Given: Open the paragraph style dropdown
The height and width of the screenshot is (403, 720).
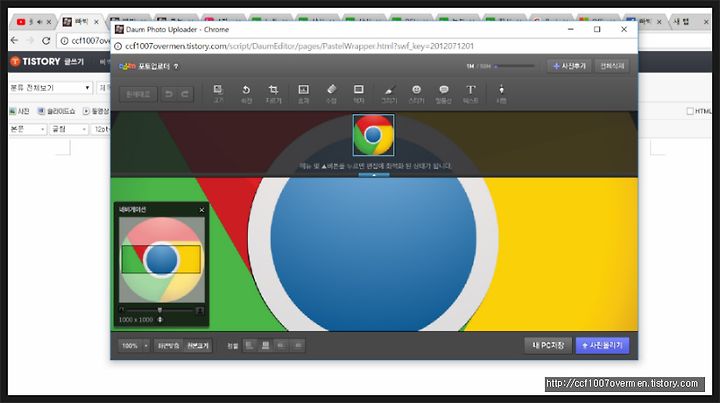Looking at the screenshot, I should tap(28, 129).
